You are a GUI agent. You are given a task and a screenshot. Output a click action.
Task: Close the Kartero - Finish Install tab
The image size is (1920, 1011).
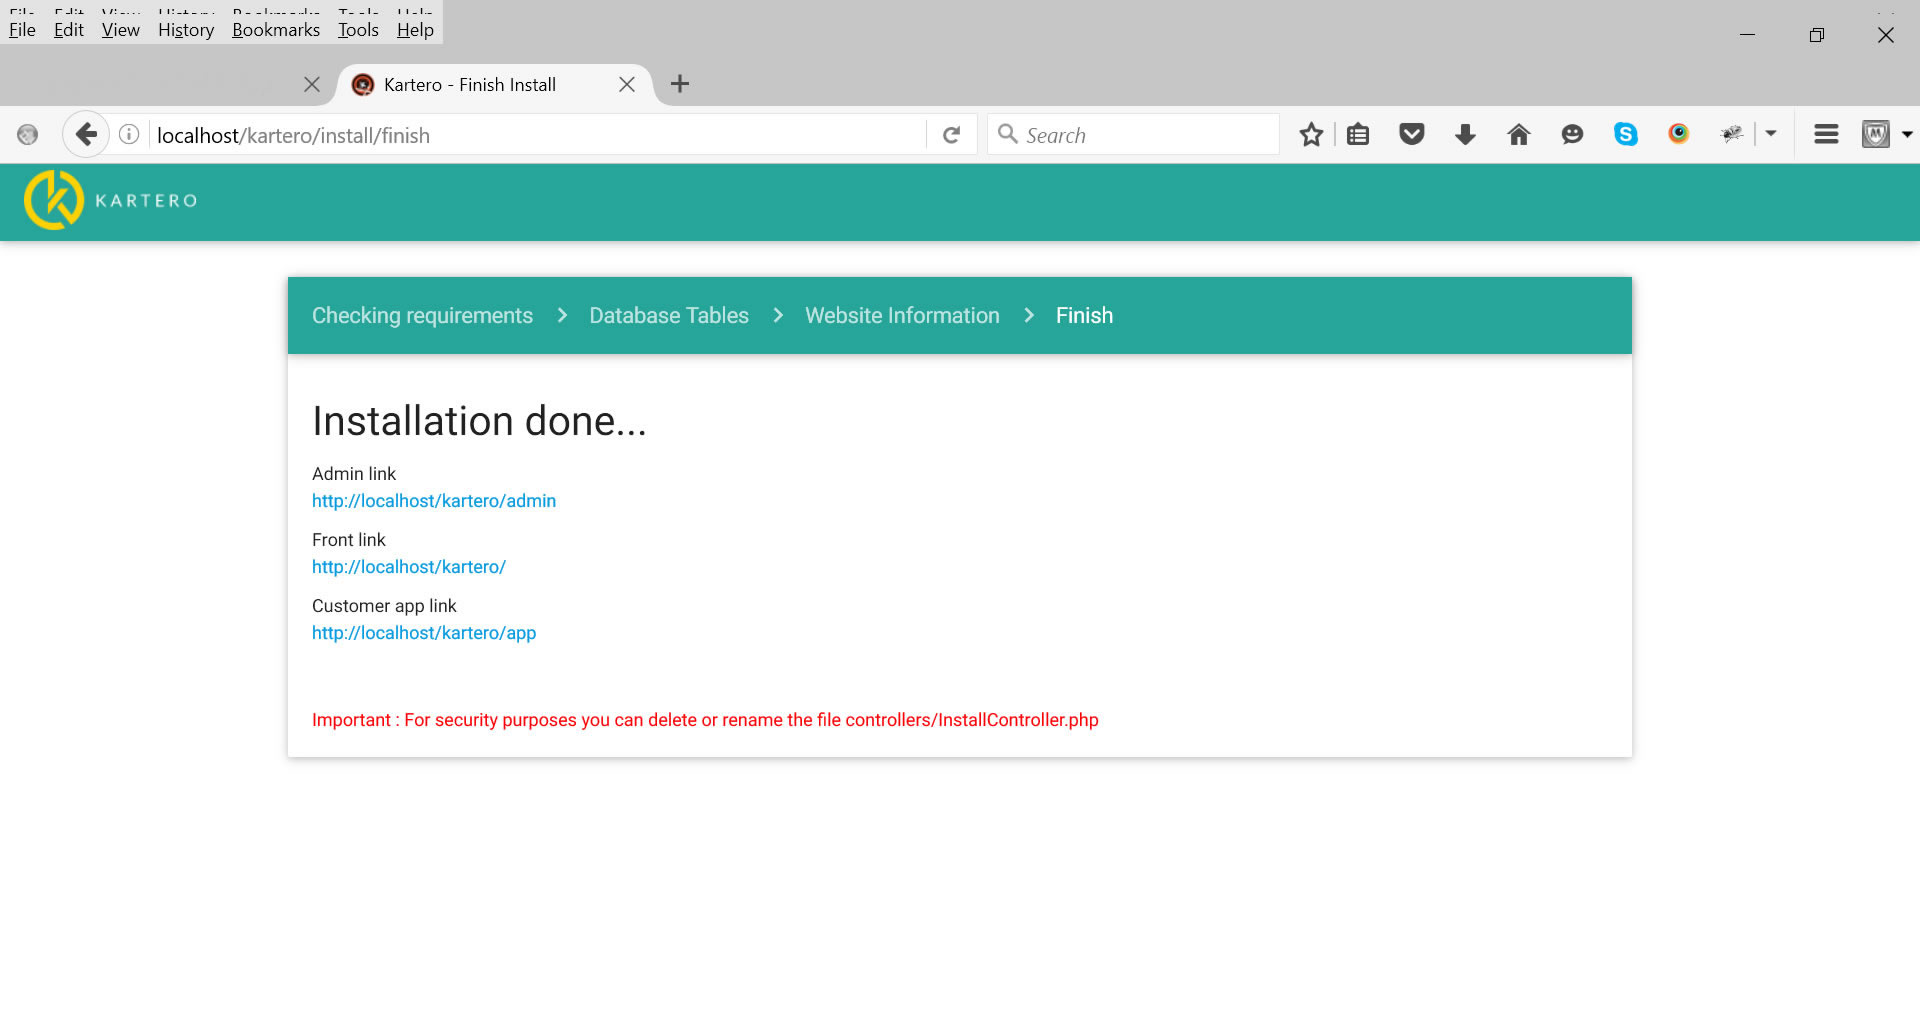point(627,85)
